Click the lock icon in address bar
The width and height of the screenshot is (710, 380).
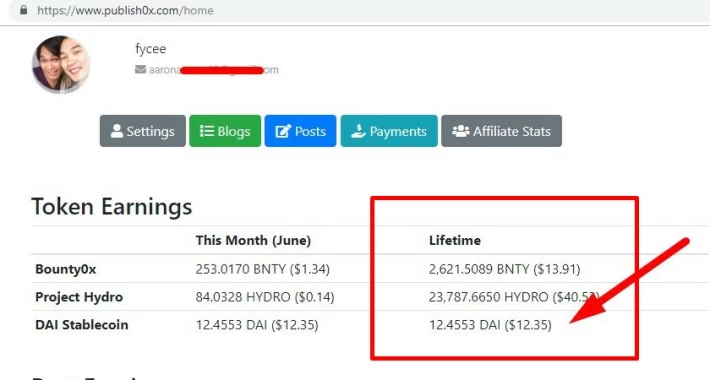(24, 10)
